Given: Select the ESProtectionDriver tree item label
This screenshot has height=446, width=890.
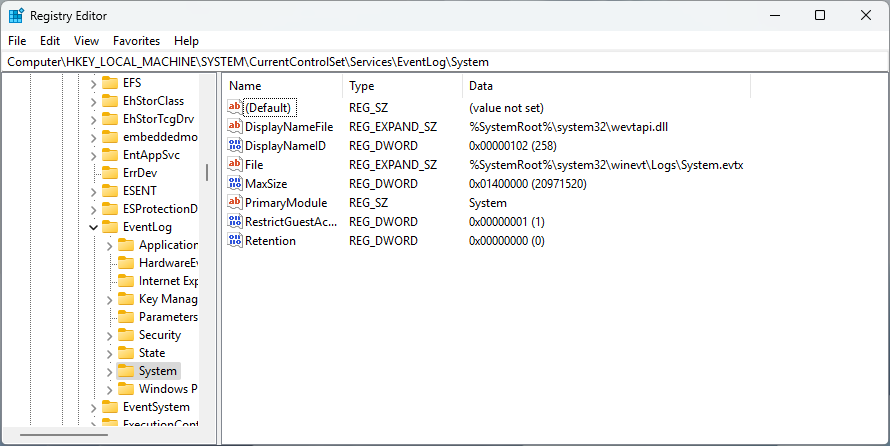Looking at the screenshot, I should [160, 209].
